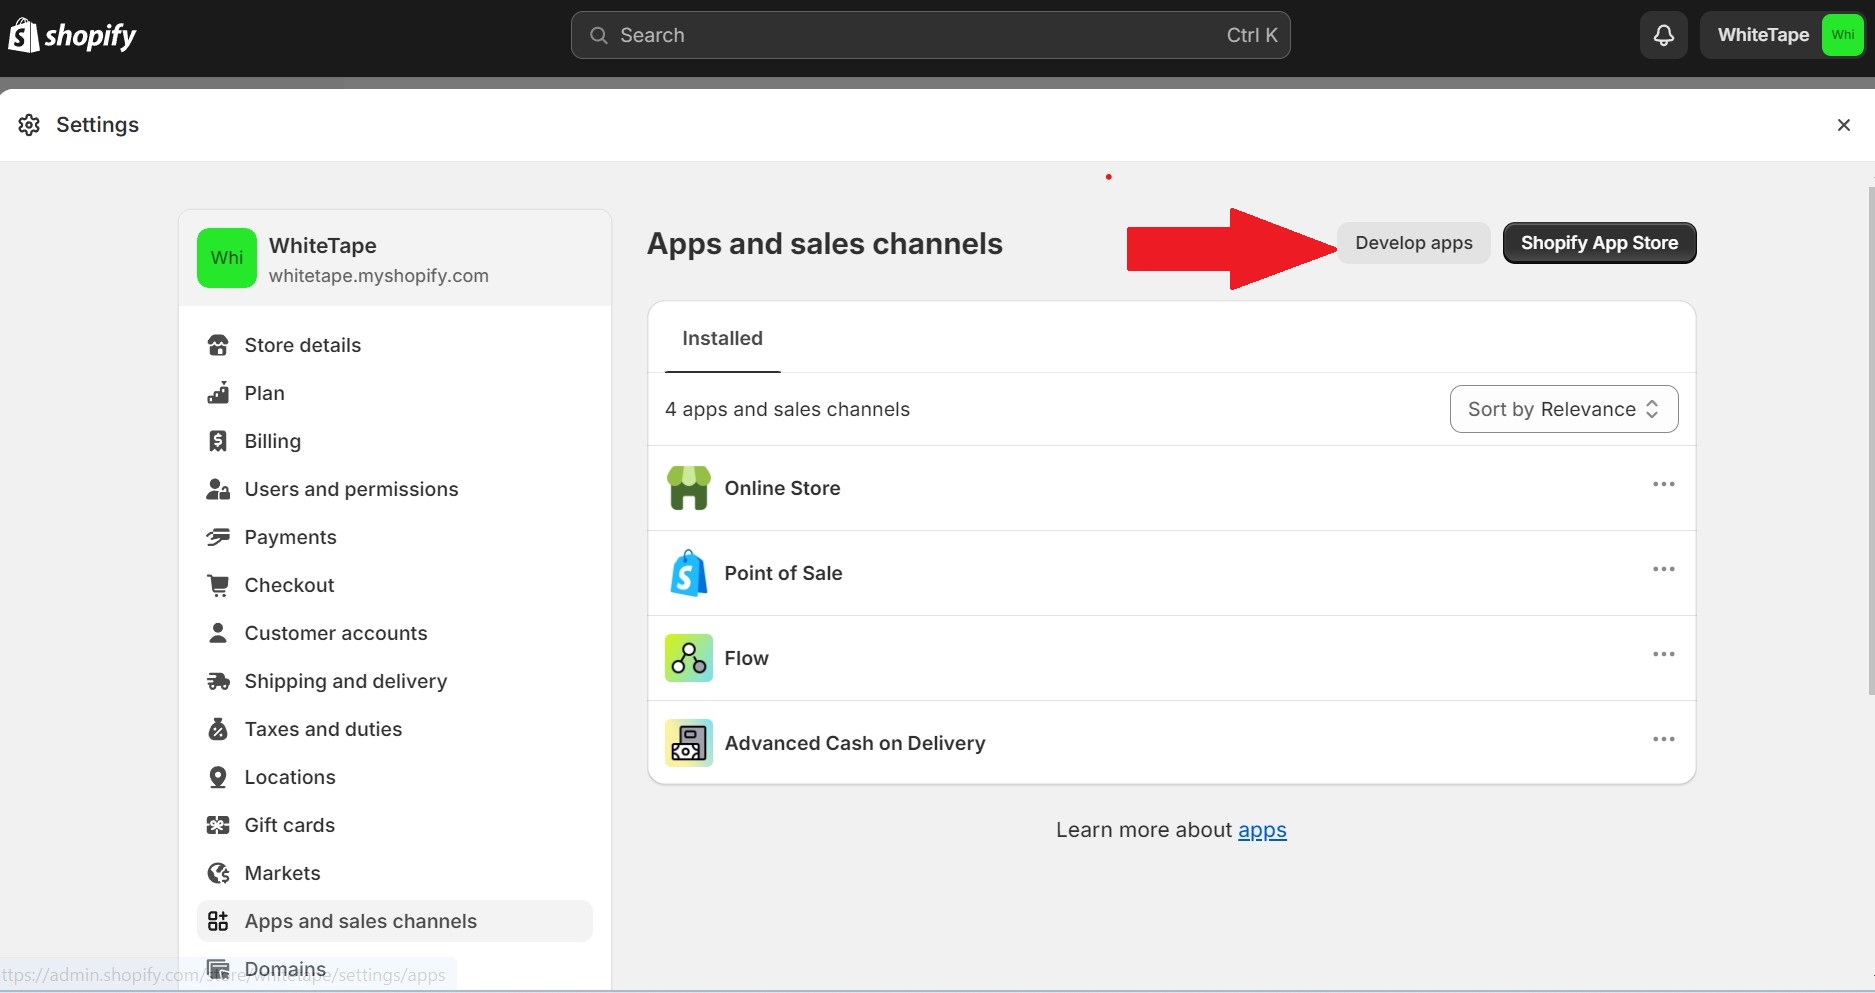Click the Checkout cart icon
The image size is (1875, 993).
(218, 585)
